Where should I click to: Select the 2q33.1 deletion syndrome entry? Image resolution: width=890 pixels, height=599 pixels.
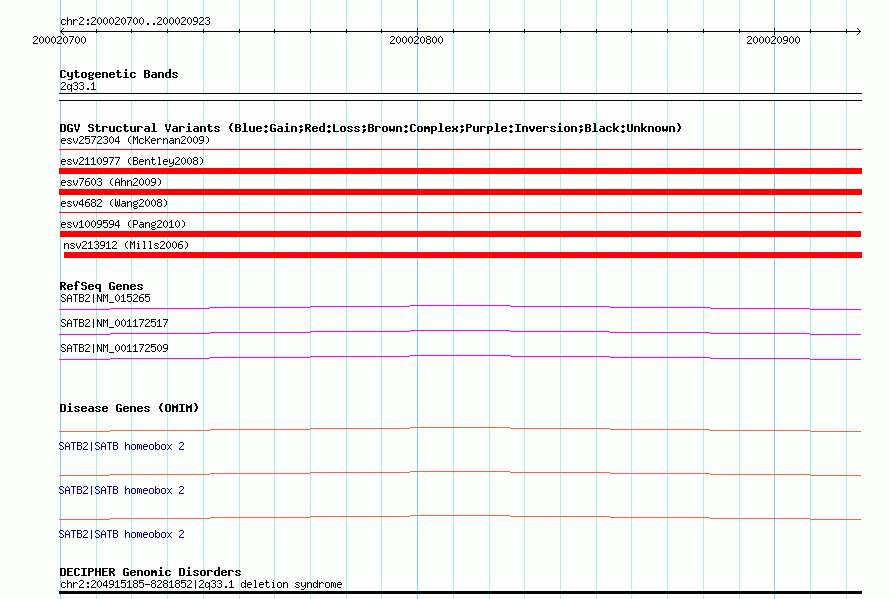click(x=201, y=585)
